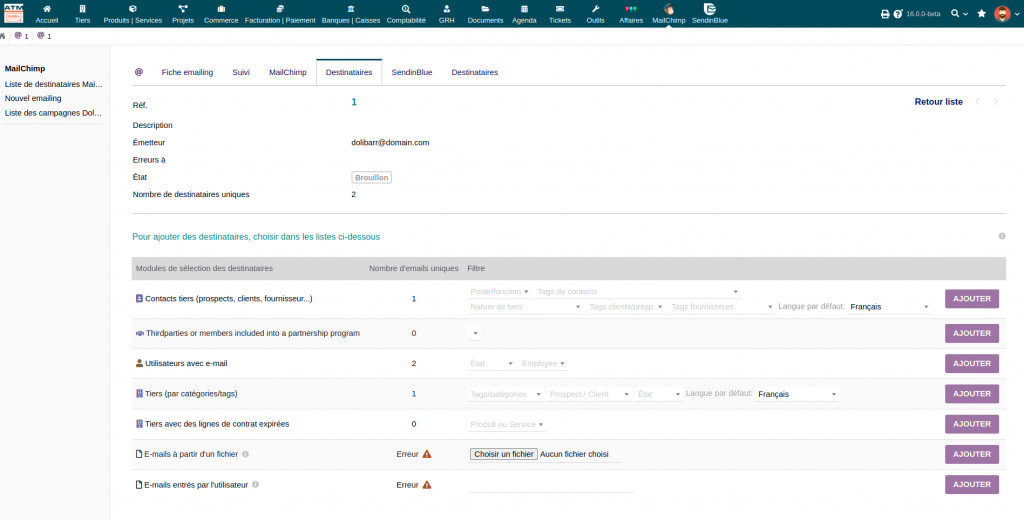
Task: Click the bookmarks star icon
Action: pos(981,14)
